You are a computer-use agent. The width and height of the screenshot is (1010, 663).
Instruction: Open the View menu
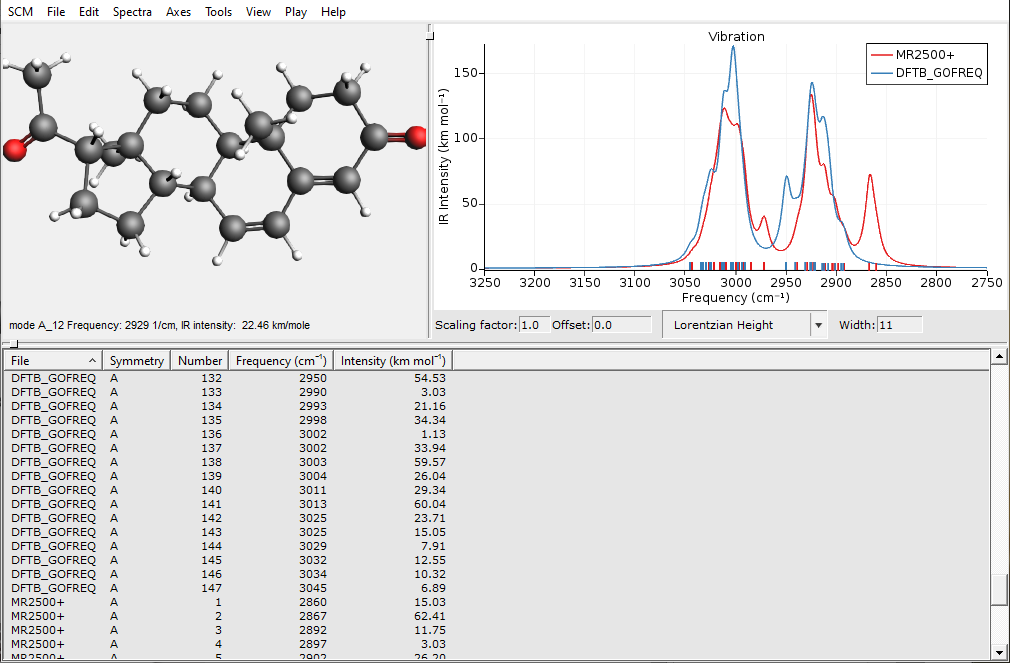pos(258,12)
